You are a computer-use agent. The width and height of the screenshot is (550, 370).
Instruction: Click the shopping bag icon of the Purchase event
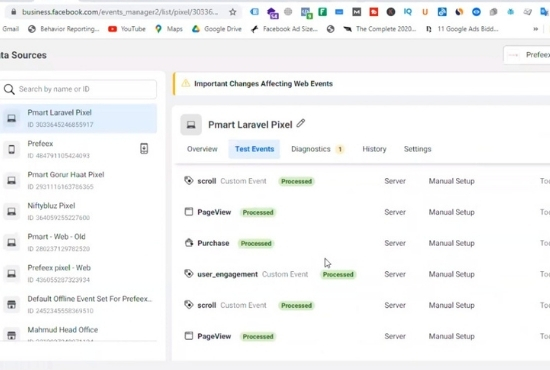189,243
